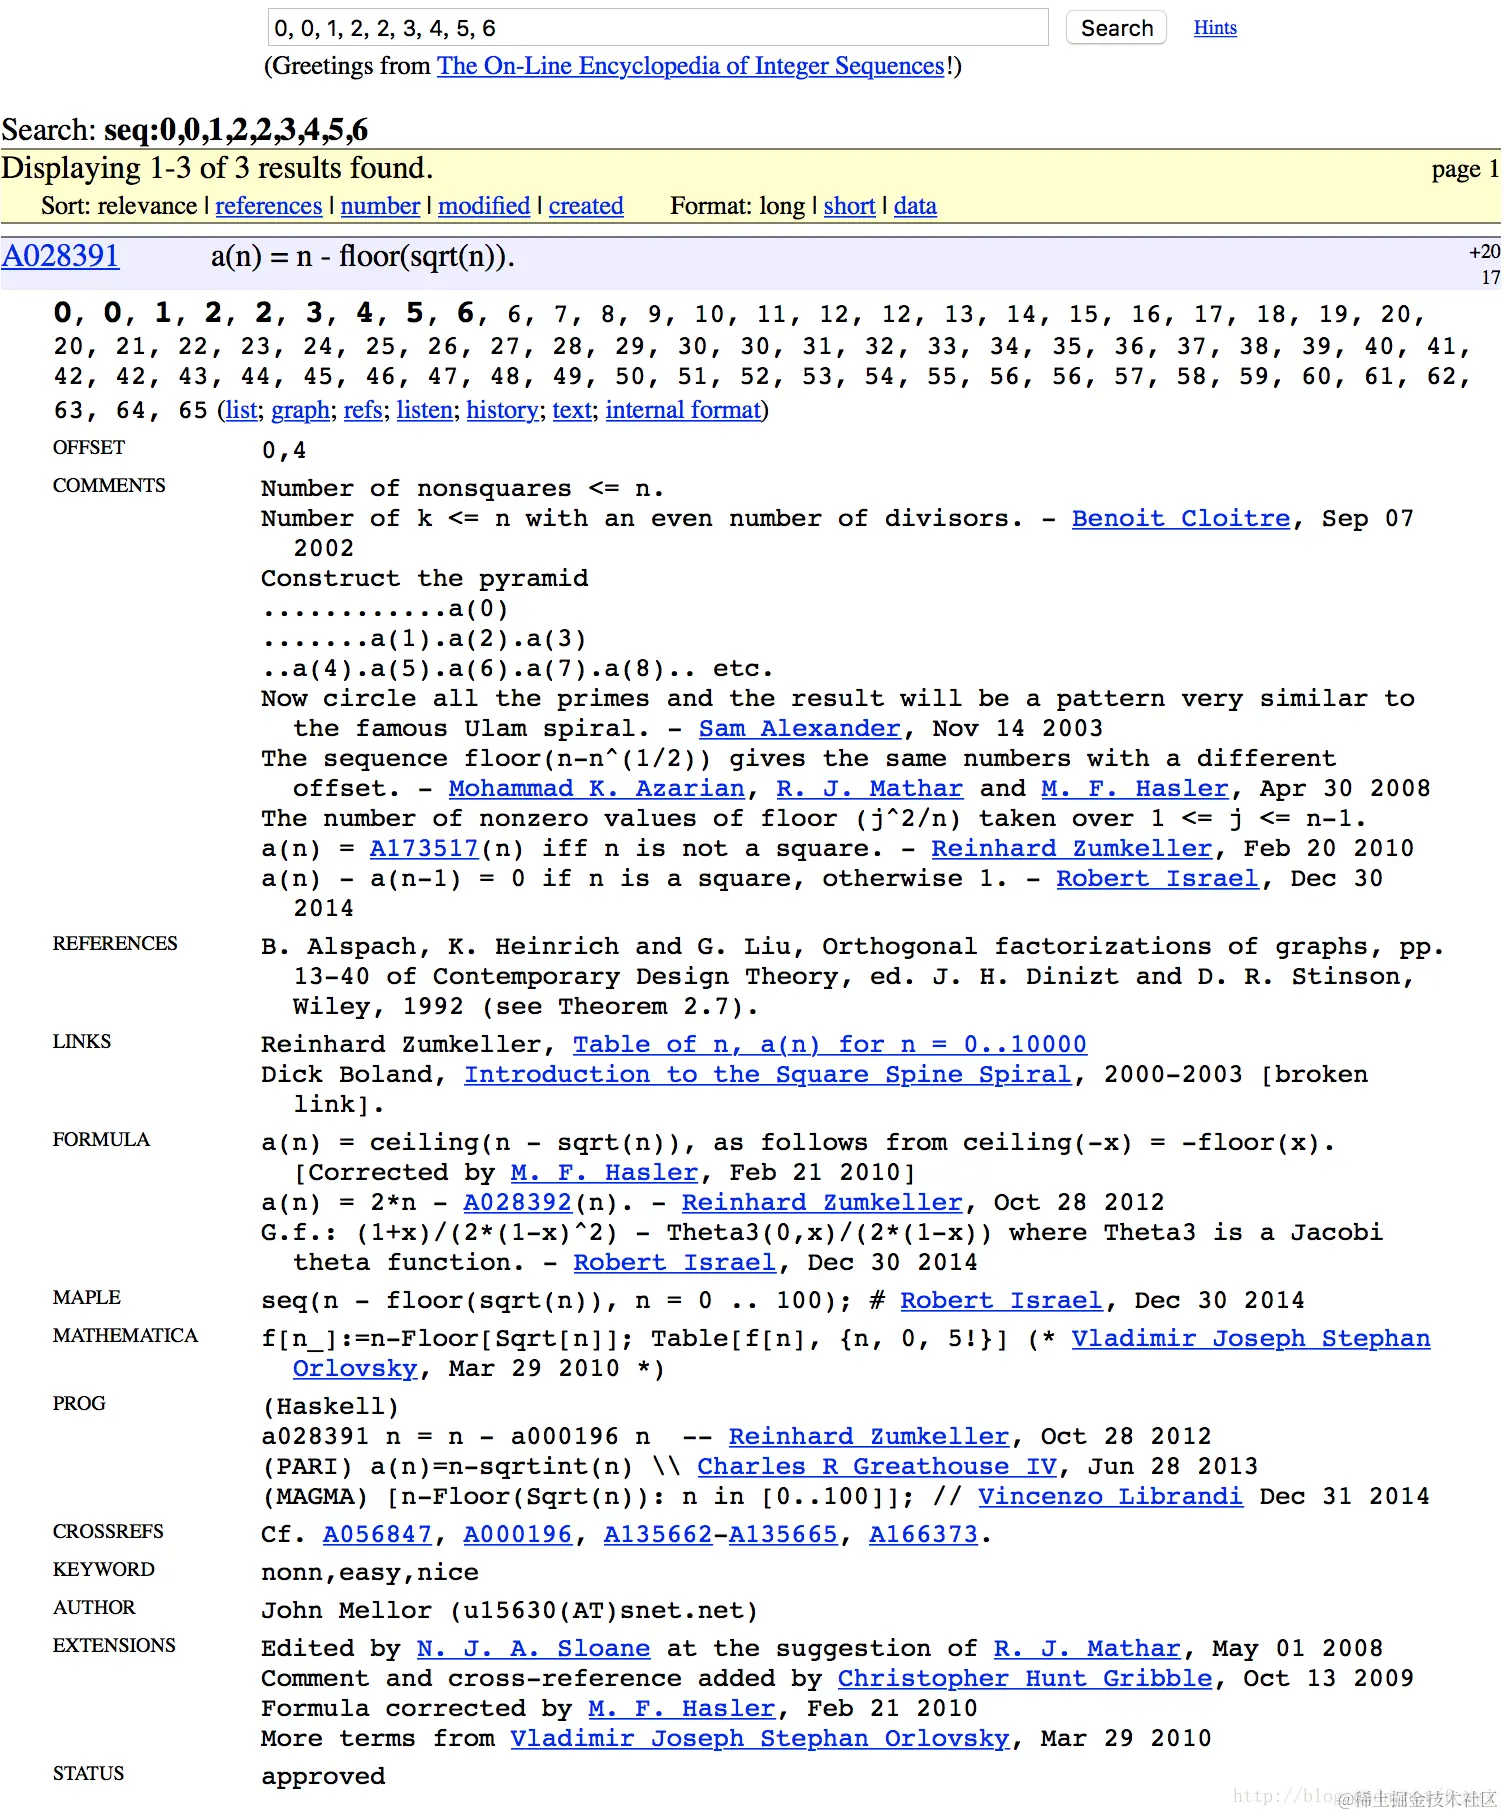The image size is (1504, 1816).
Task: Open R. J. Mathar link in extensions
Action: [1087, 1649]
